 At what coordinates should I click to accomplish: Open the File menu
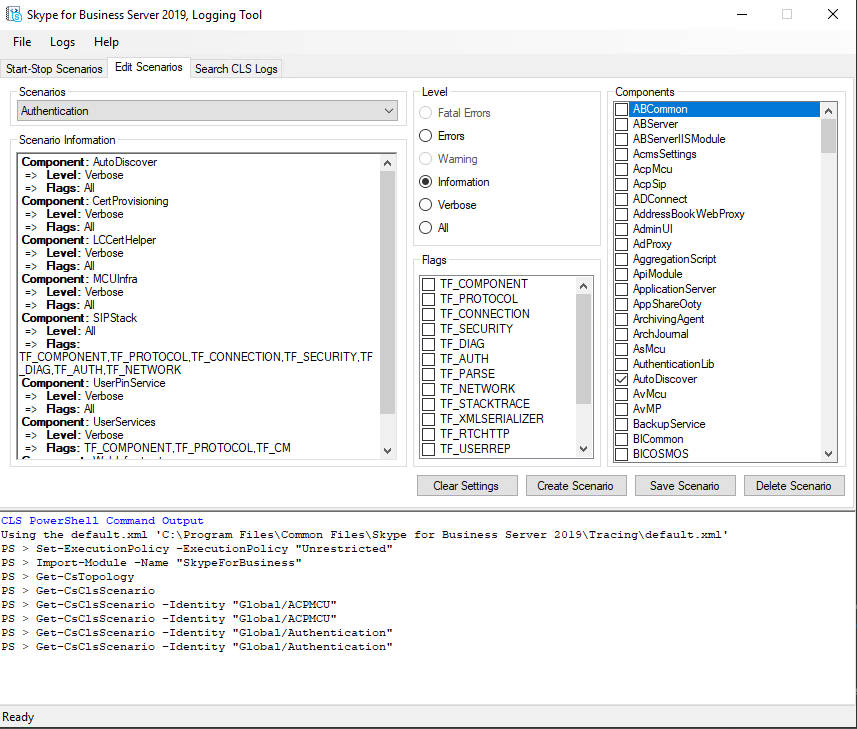(22, 42)
